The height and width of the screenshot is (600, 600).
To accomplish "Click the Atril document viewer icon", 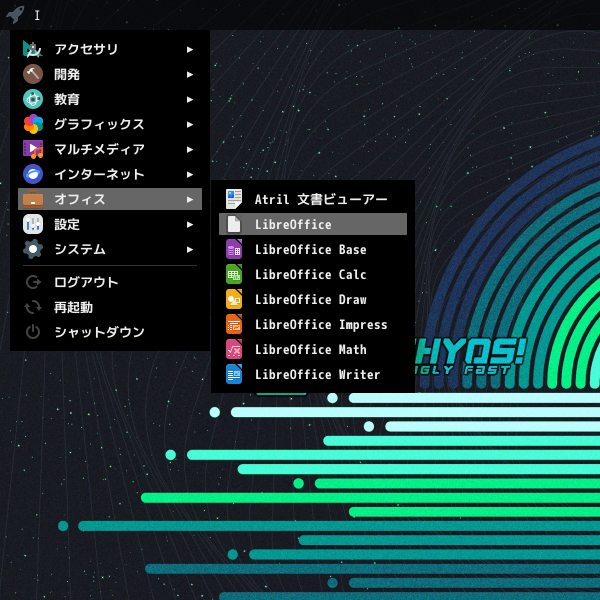I will [234, 199].
